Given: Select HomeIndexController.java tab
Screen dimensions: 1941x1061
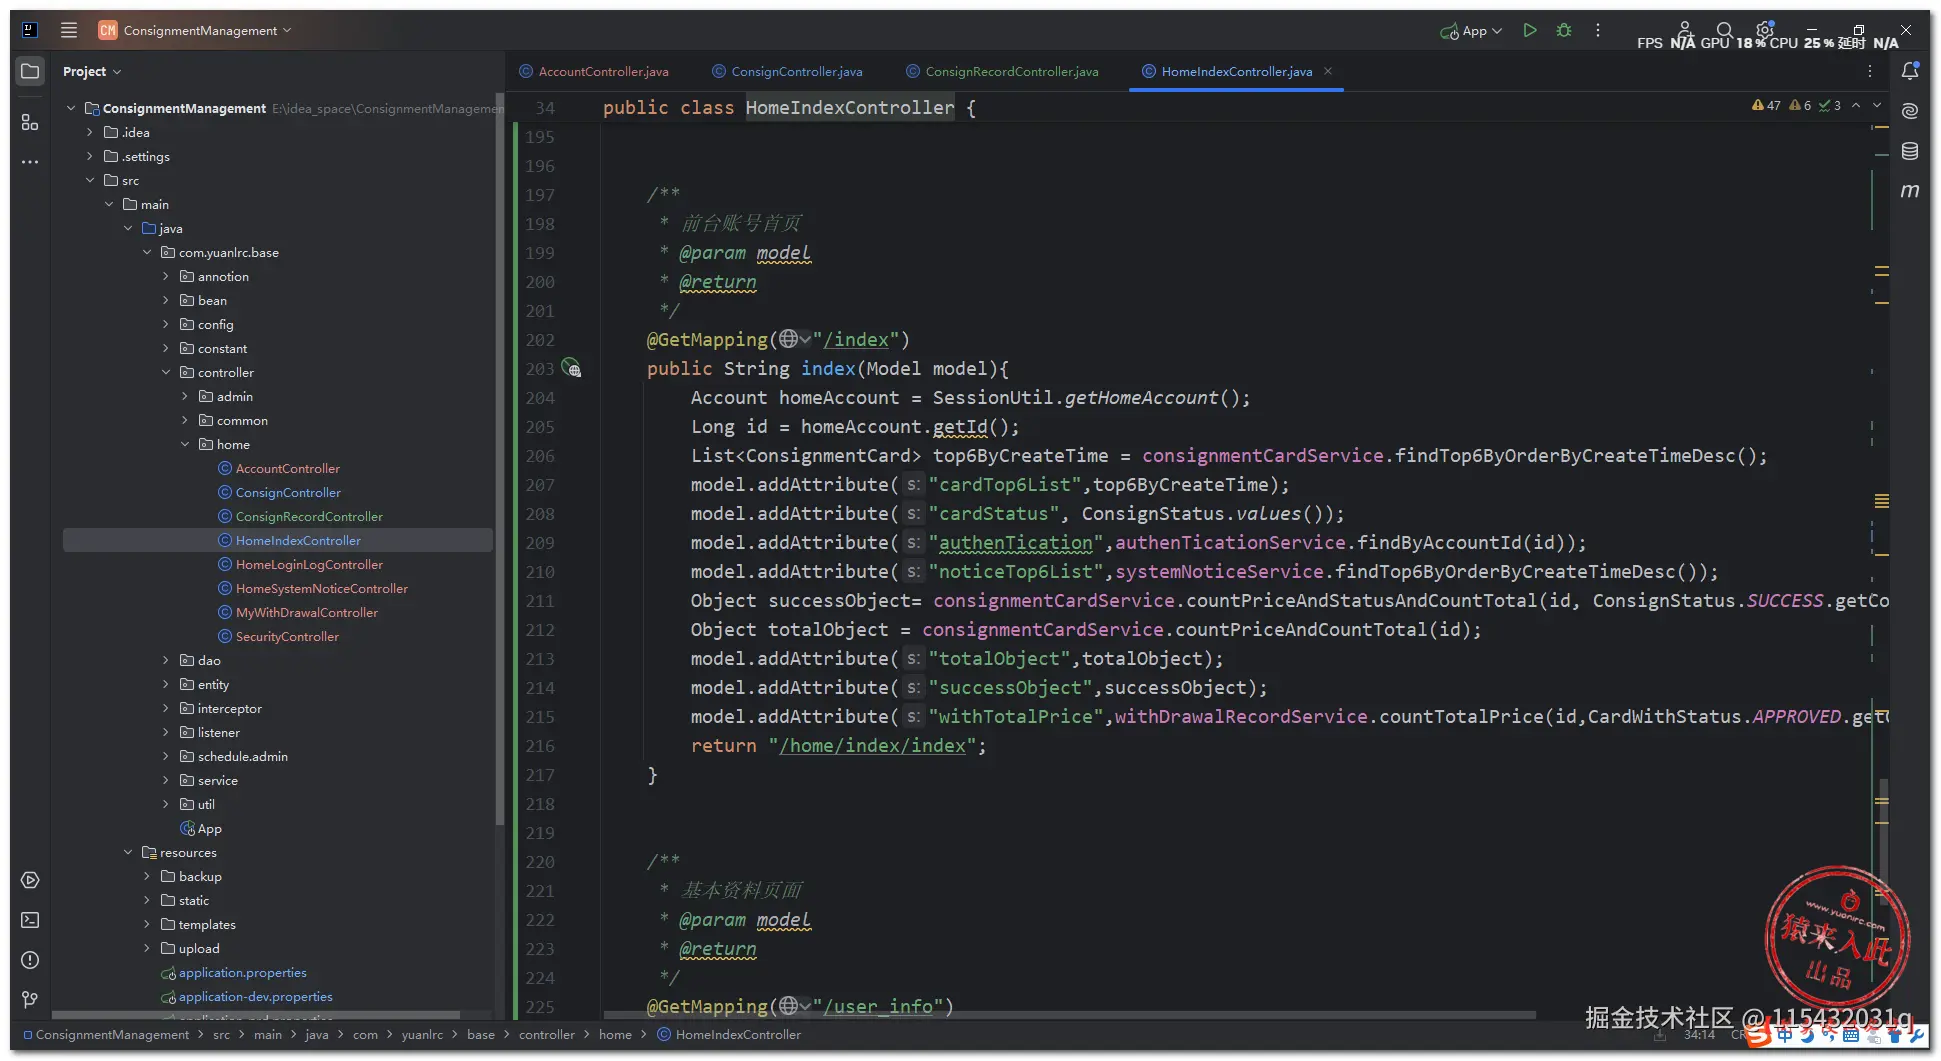Looking at the screenshot, I should pos(1227,71).
